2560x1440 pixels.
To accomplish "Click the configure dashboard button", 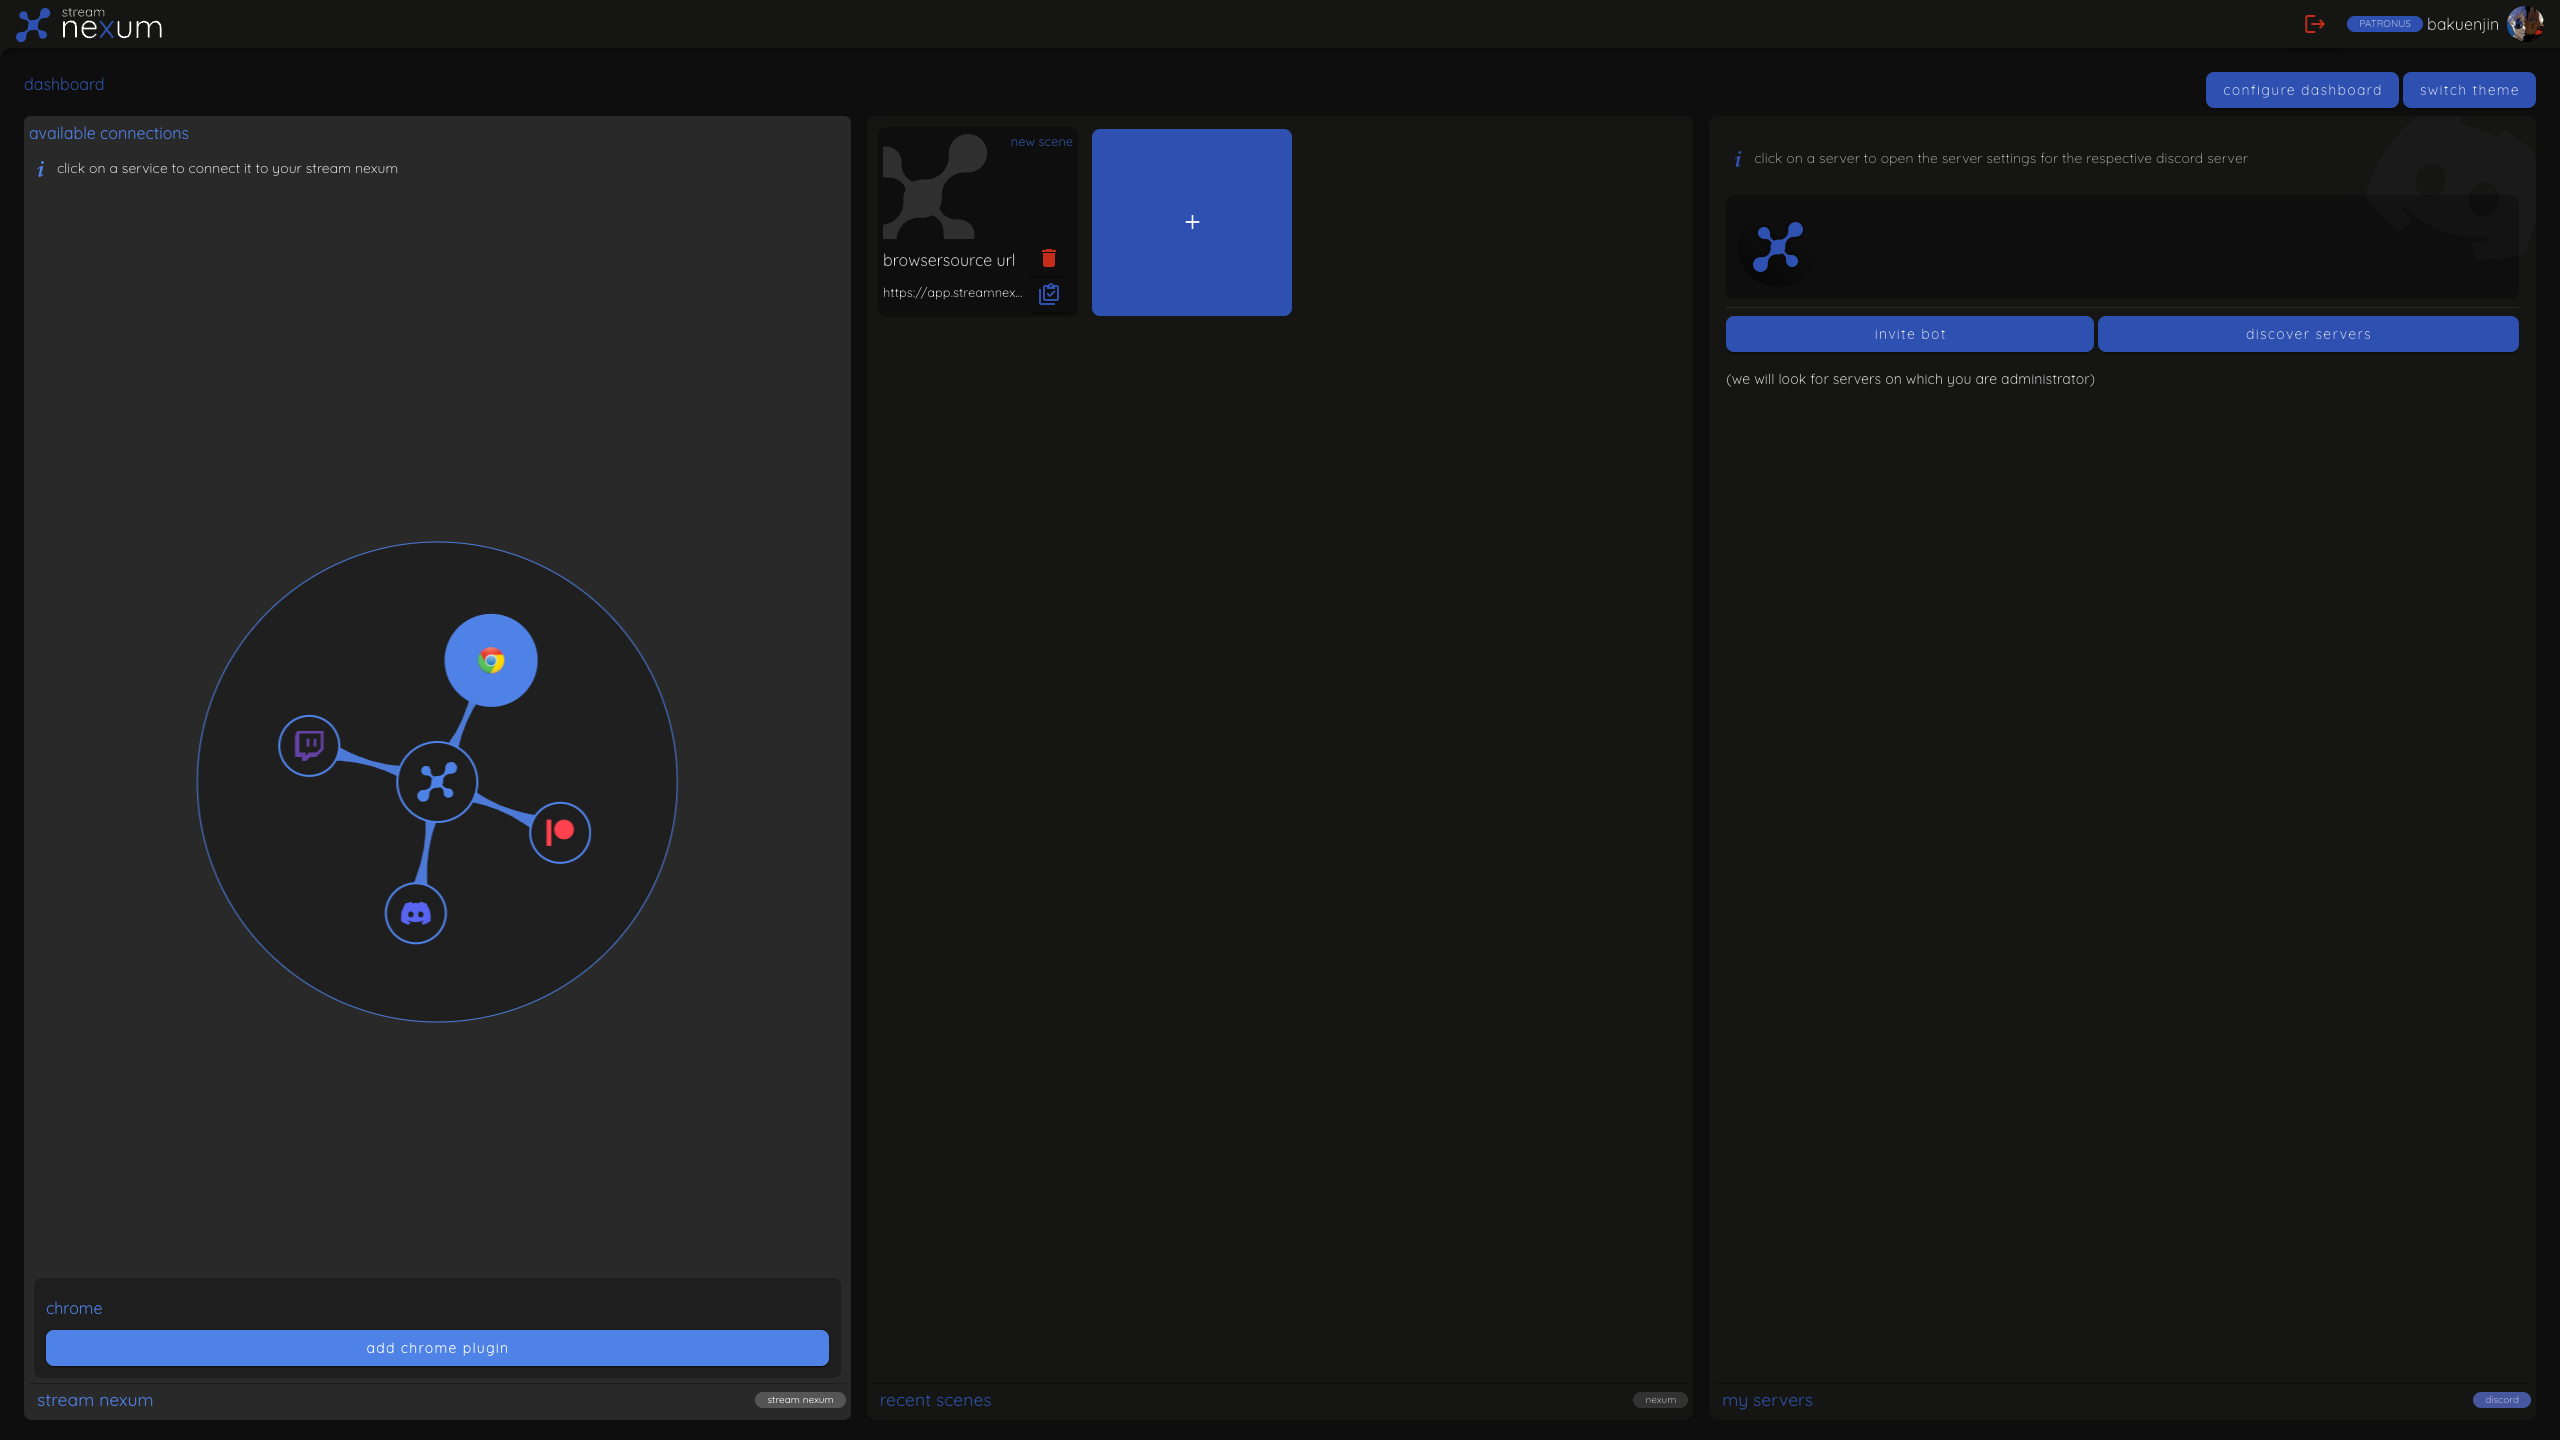I will [2301, 90].
